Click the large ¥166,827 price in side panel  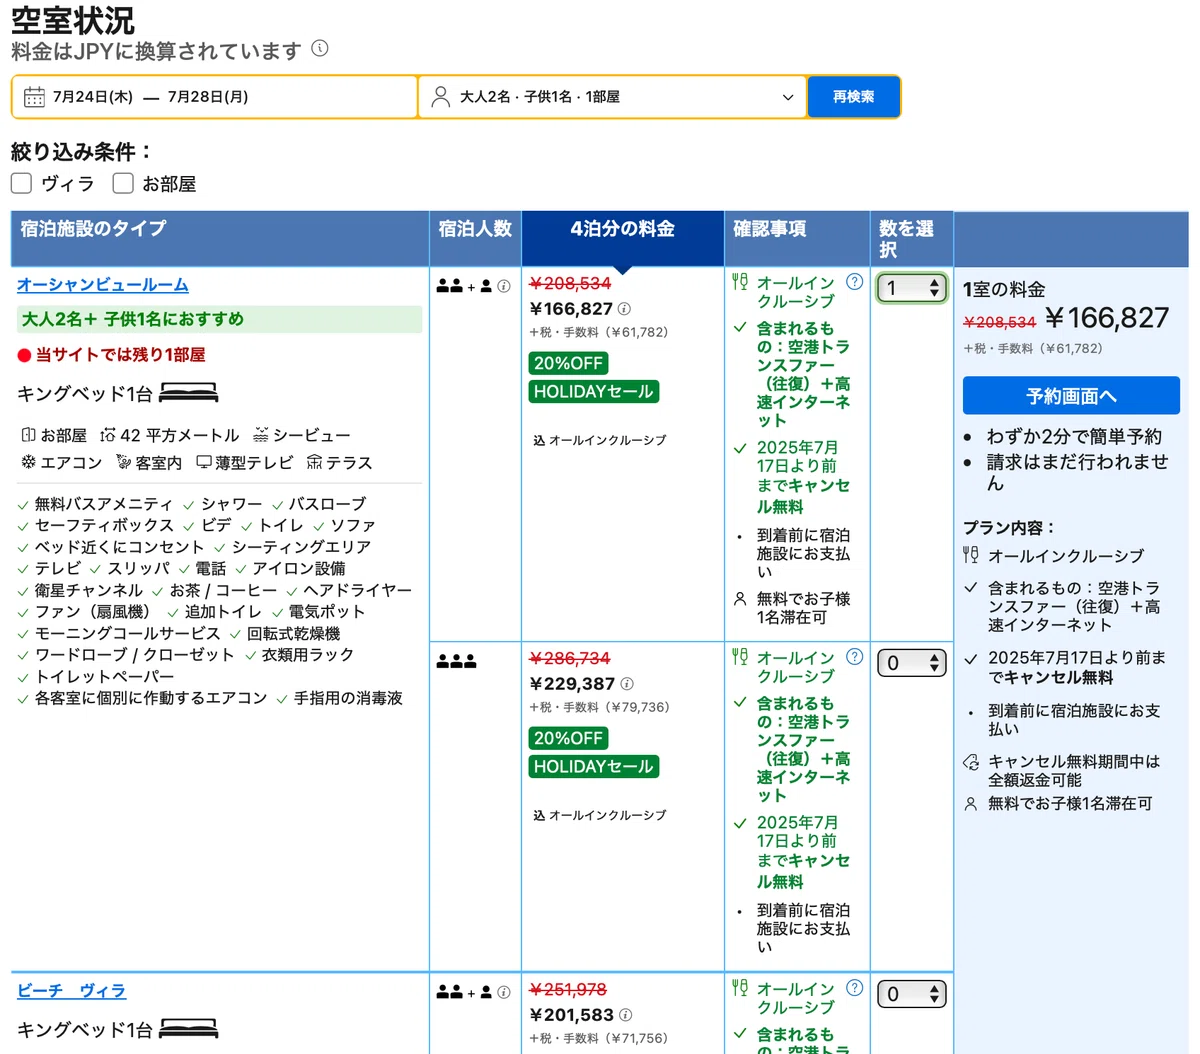(x=1107, y=318)
